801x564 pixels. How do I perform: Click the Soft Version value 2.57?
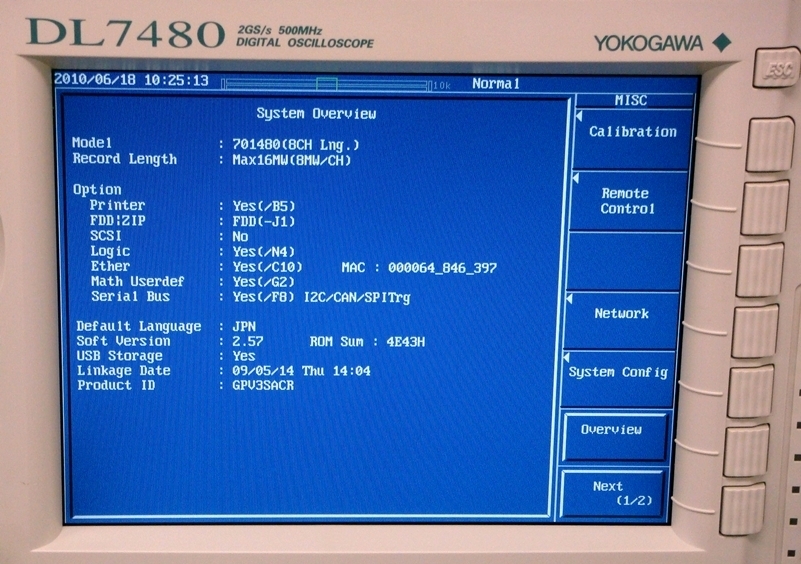pos(248,341)
